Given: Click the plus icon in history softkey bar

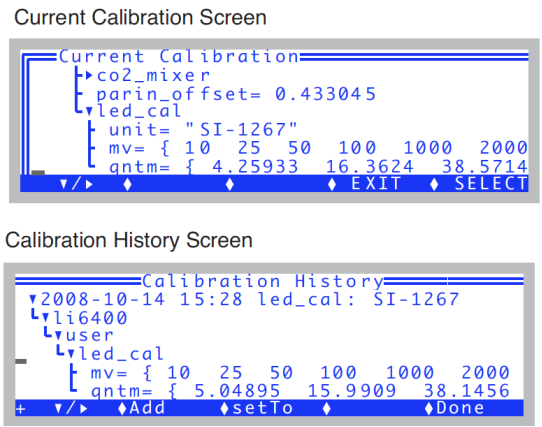Looking at the screenshot, I should [x=21, y=409].
